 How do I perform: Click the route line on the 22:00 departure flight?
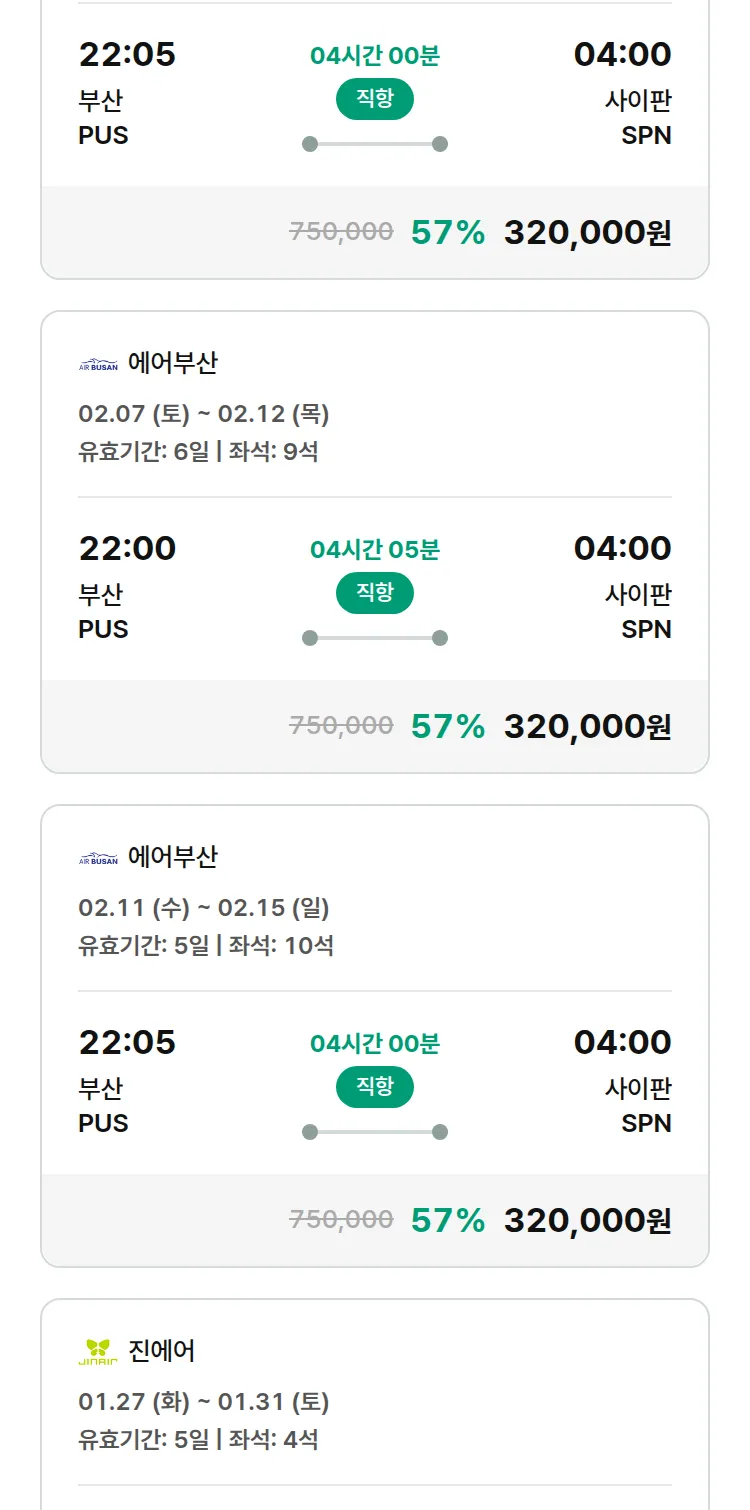[x=375, y=638]
